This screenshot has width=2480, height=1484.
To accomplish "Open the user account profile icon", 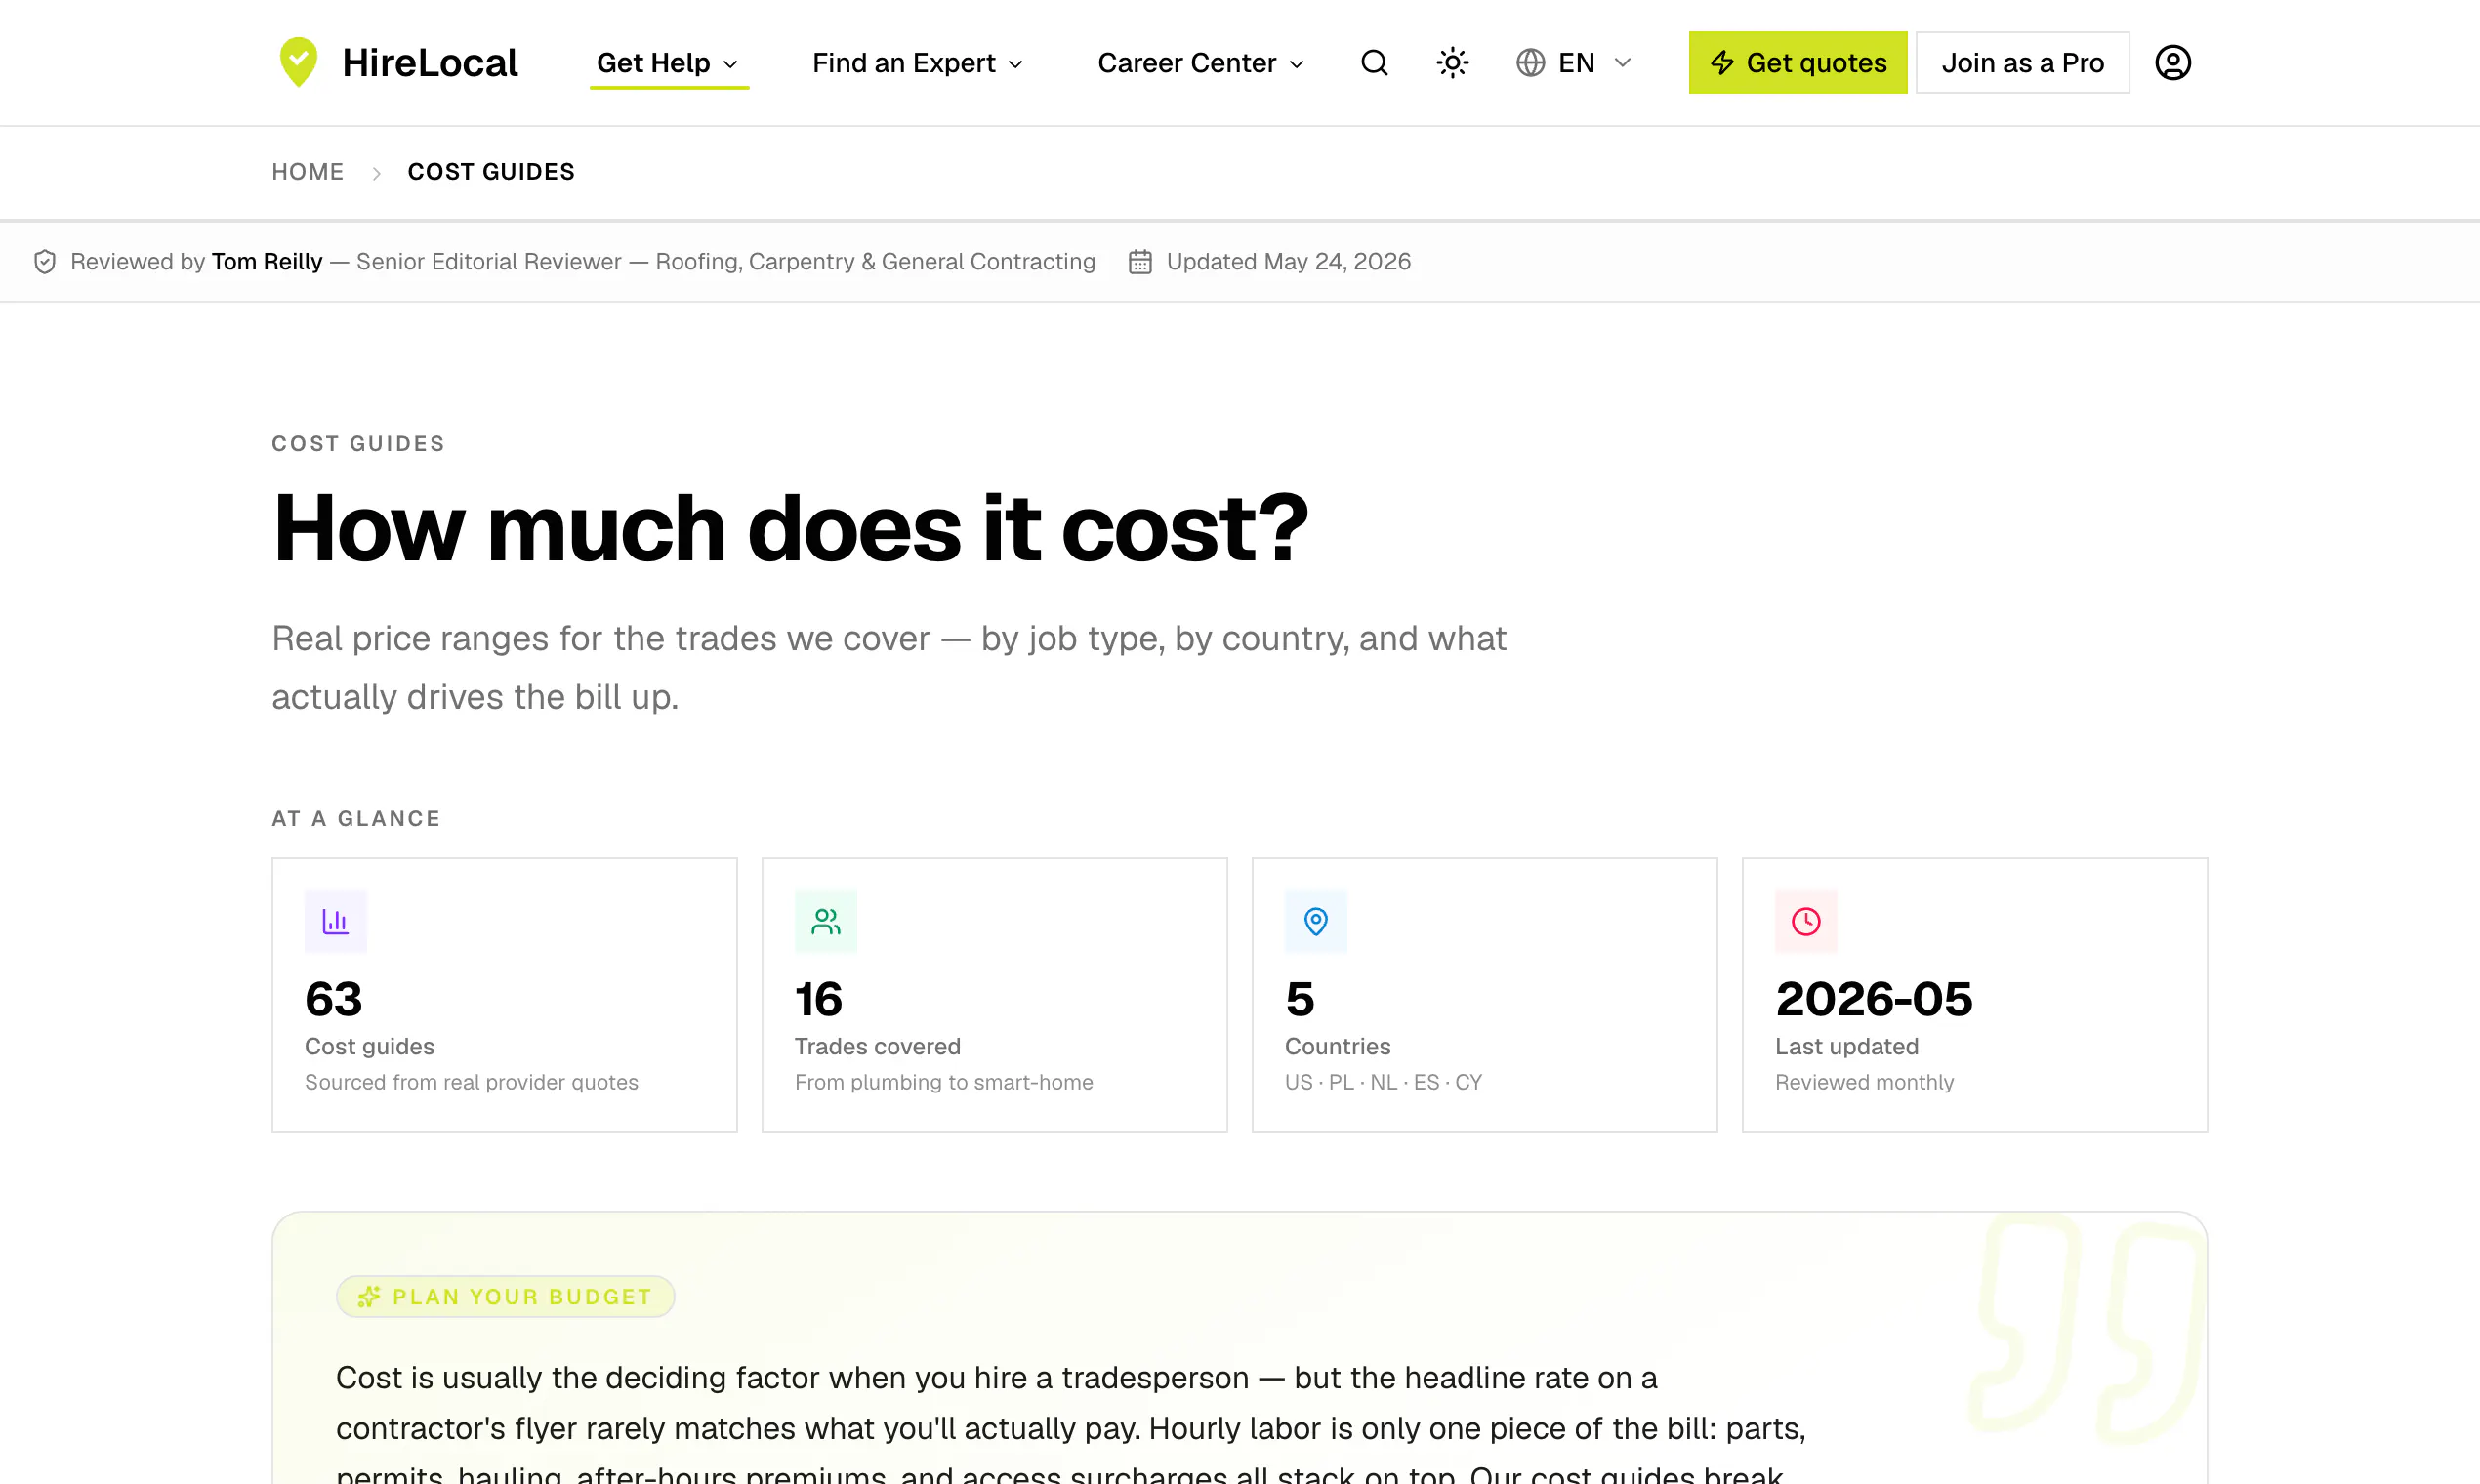I will pos(2172,63).
